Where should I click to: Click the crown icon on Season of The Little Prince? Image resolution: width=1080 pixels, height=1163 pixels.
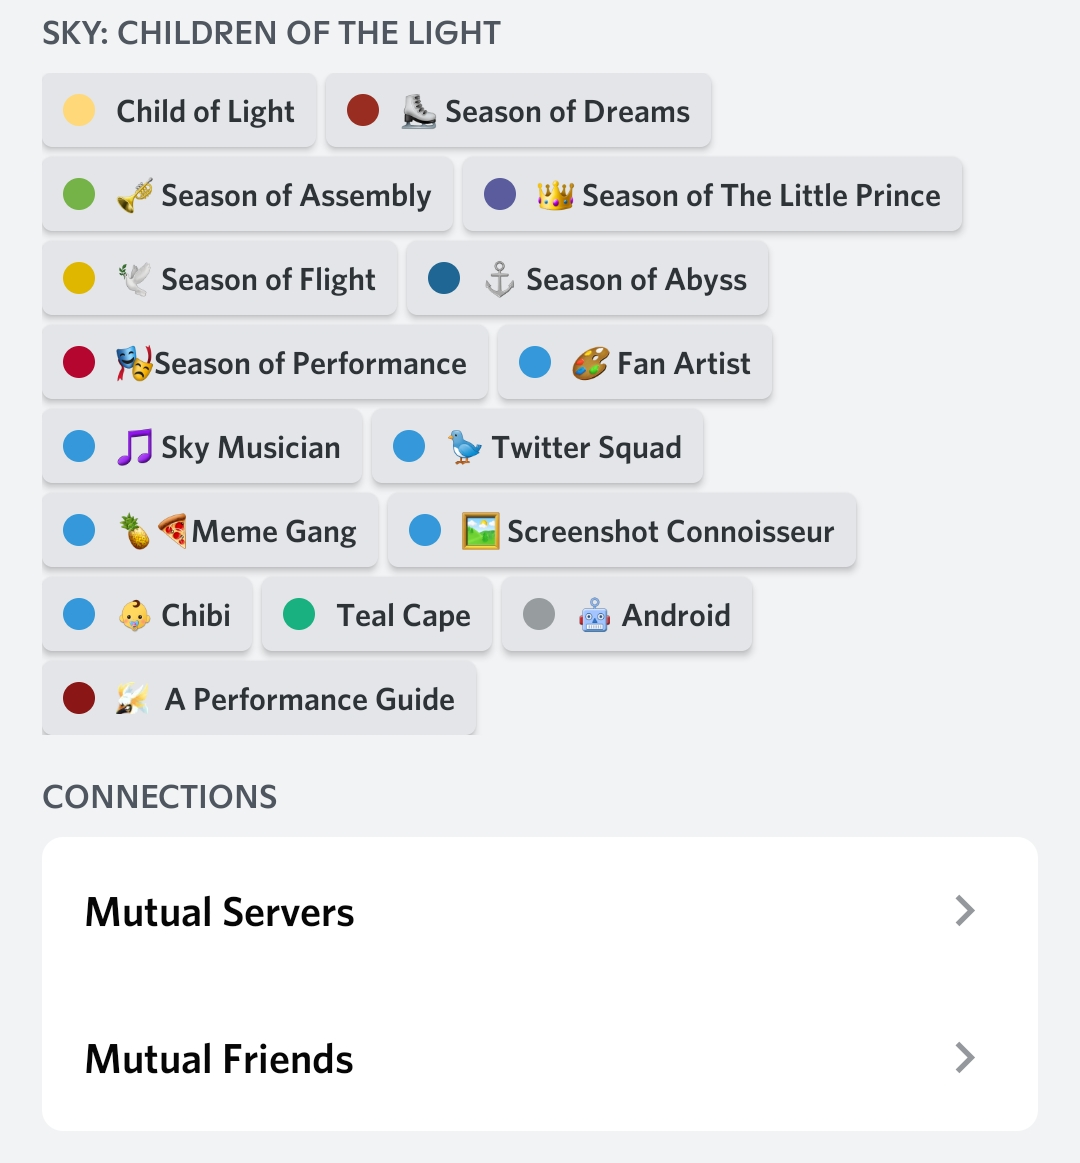point(556,195)
